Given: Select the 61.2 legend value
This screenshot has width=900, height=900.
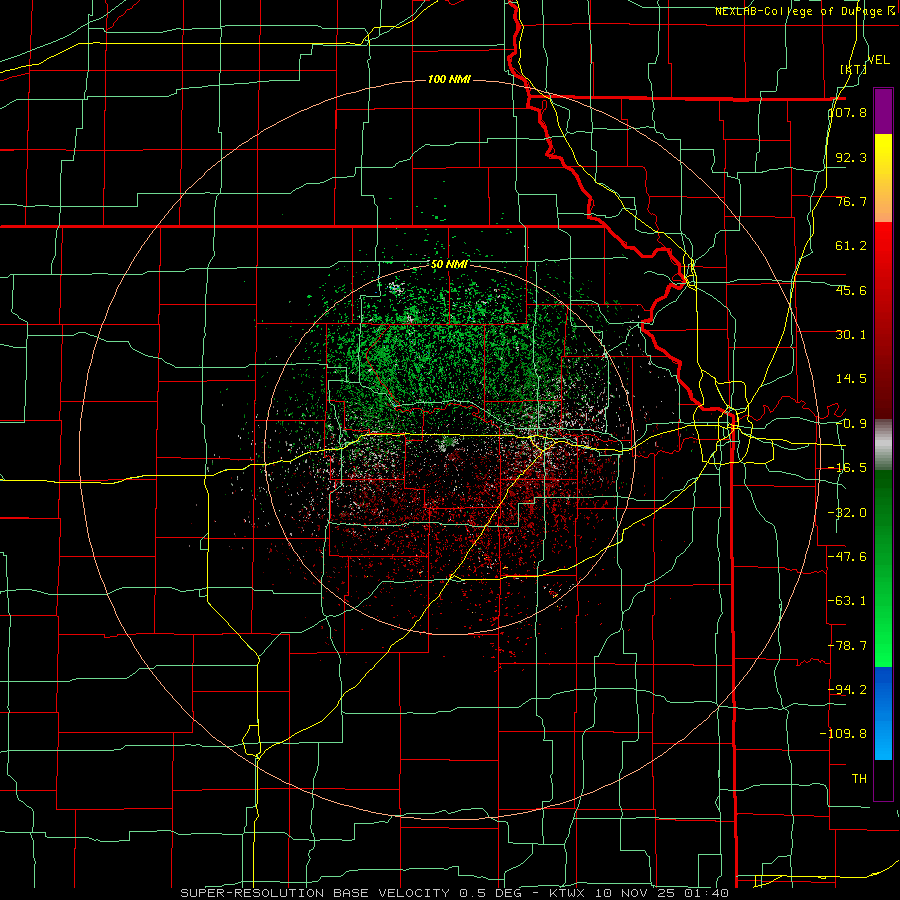Looking at the screenshot, I should pos(851,246).
